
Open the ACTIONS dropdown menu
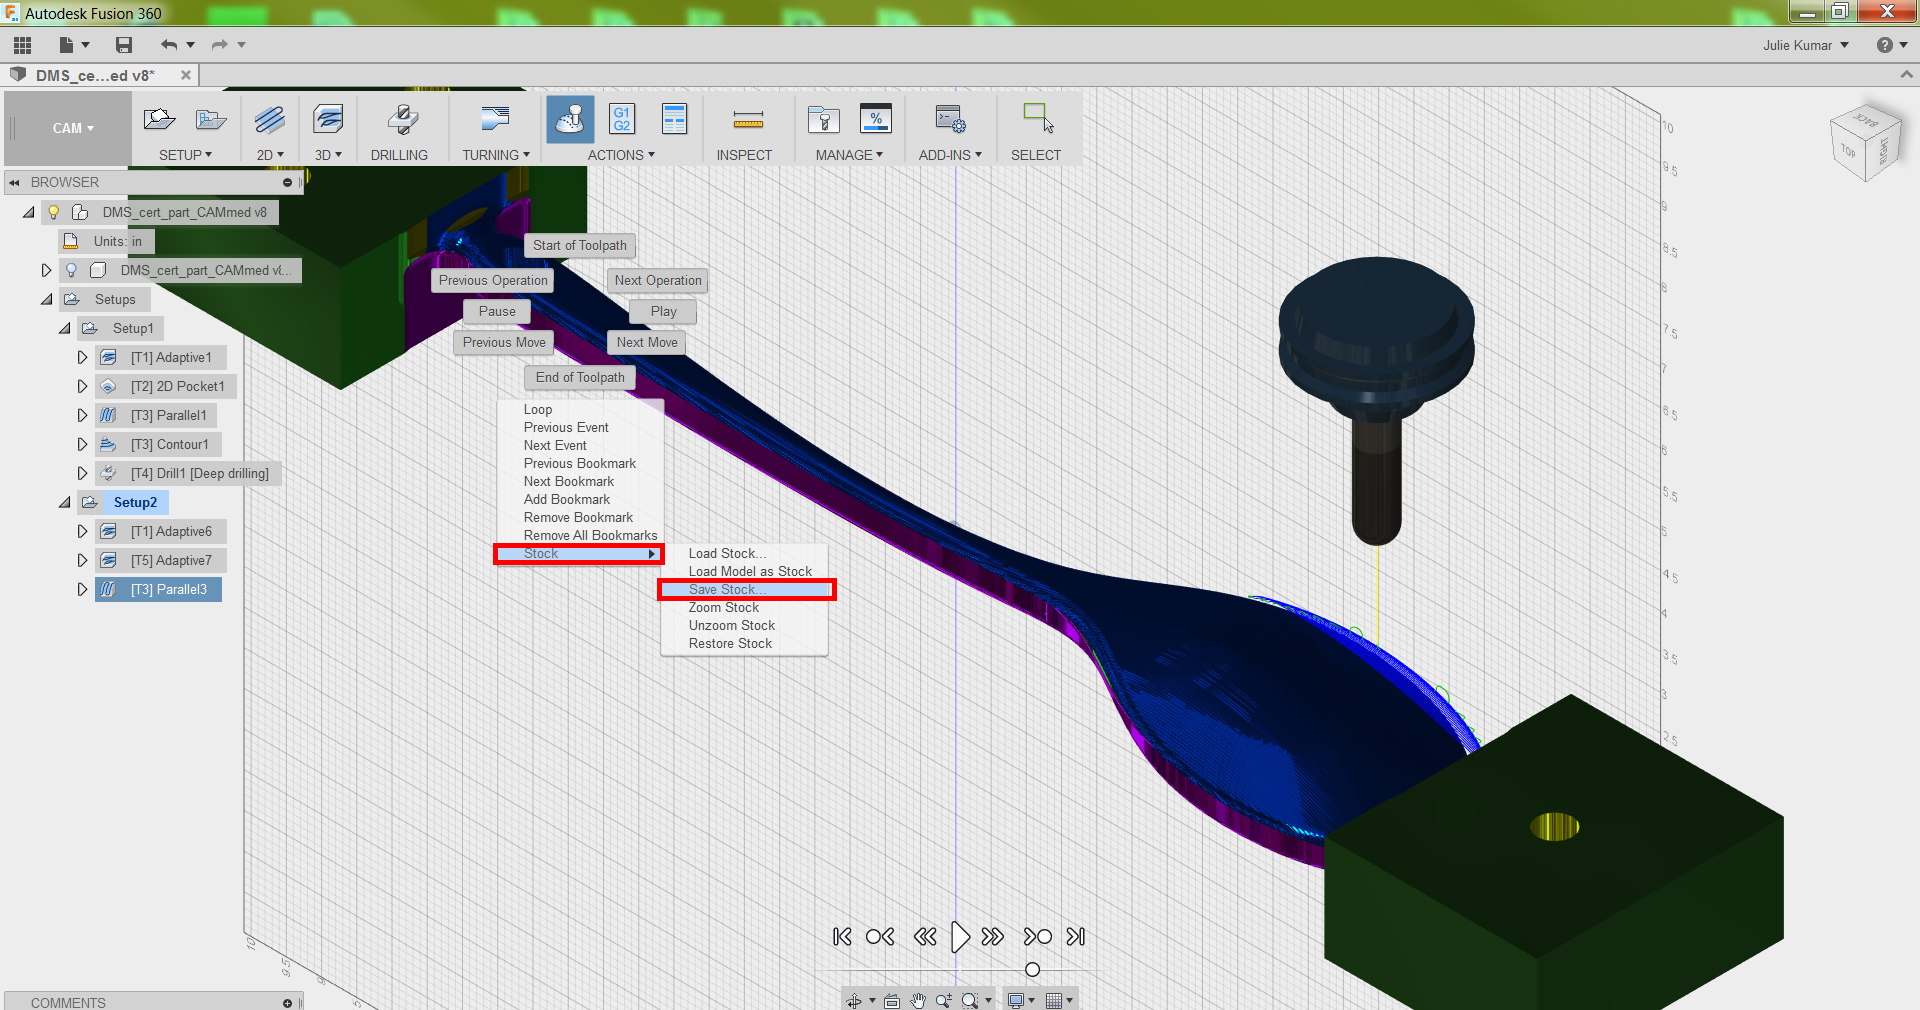click(x=621, y=155)
